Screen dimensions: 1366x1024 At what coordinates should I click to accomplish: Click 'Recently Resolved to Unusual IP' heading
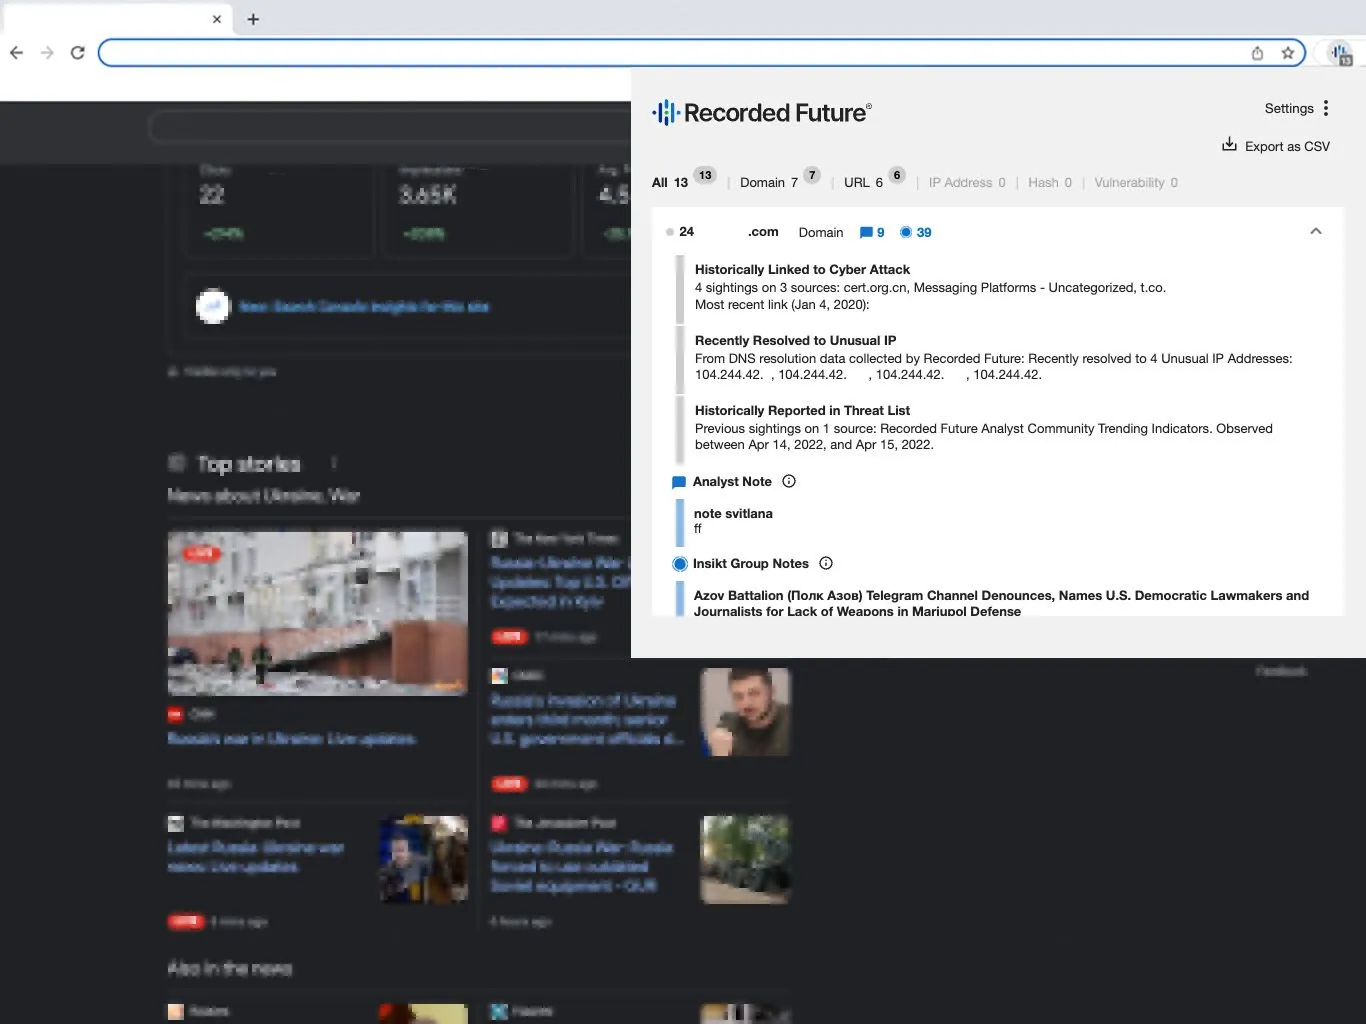tap(795, 340)
